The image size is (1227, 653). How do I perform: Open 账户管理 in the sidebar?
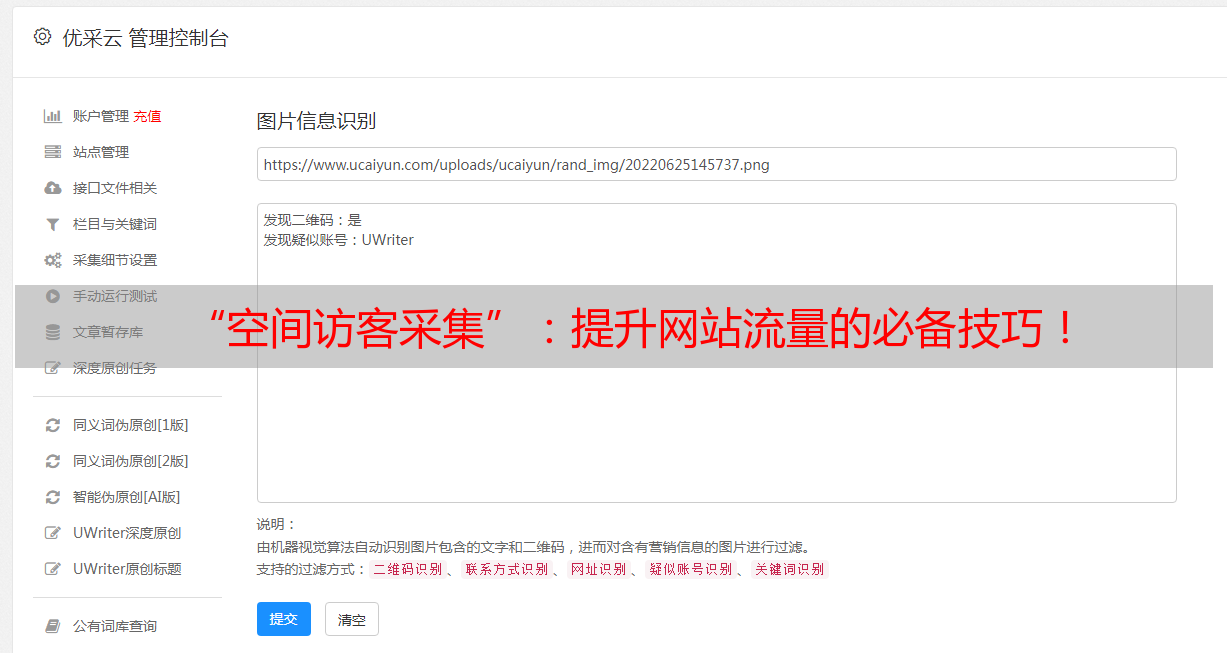click(101, 116)
